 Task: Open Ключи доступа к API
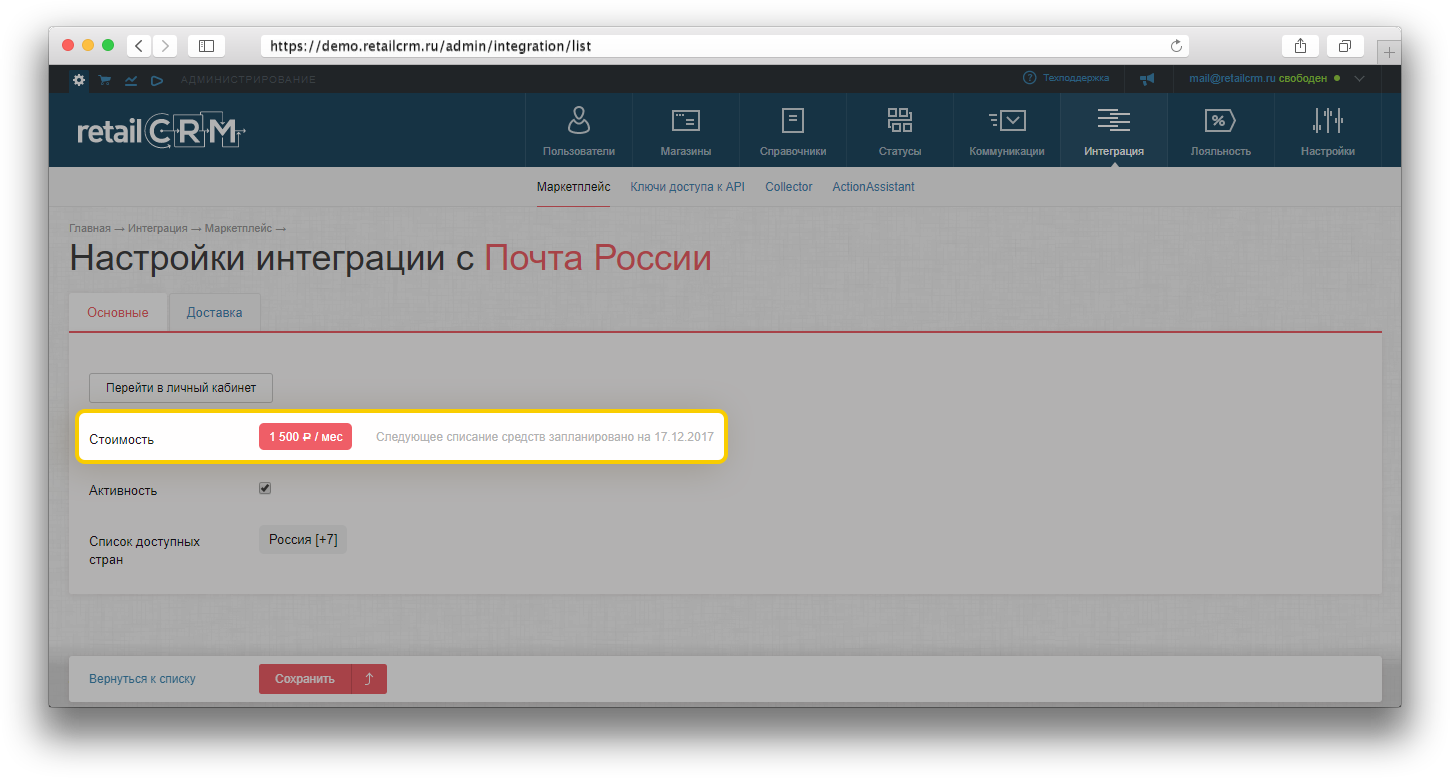point(688,187)
